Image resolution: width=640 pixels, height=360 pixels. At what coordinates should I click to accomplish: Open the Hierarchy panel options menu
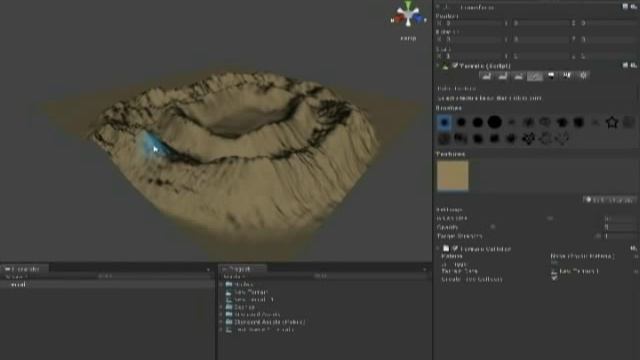point(208,269)
